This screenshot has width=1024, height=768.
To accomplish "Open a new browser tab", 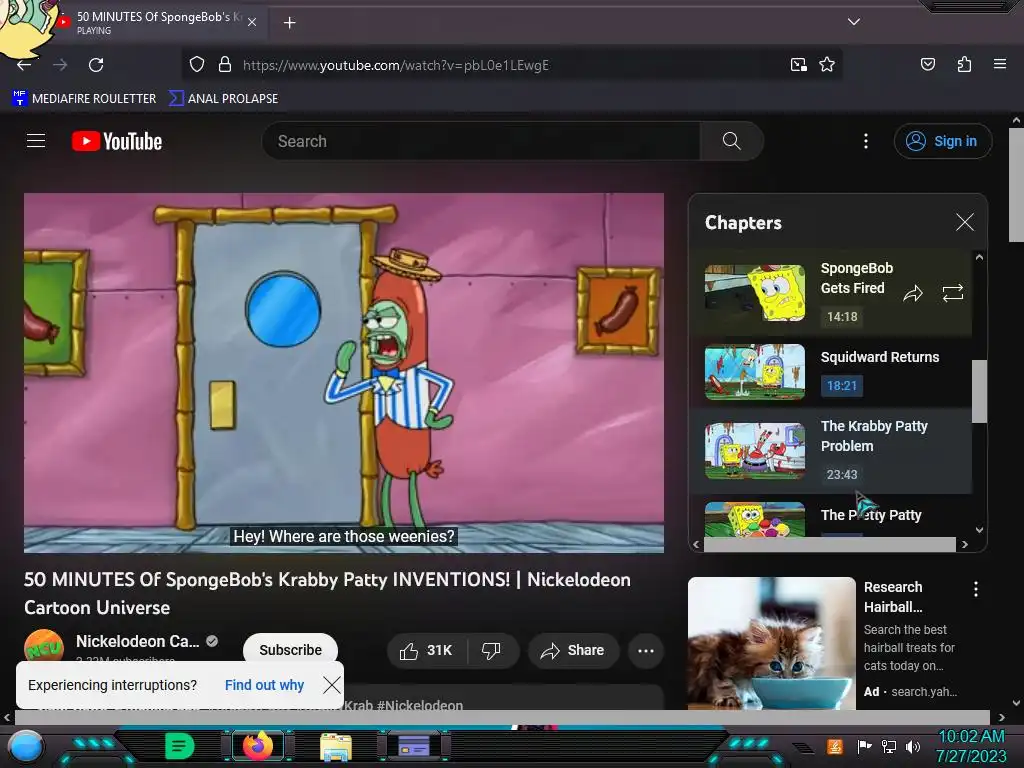I will (289, 23).
